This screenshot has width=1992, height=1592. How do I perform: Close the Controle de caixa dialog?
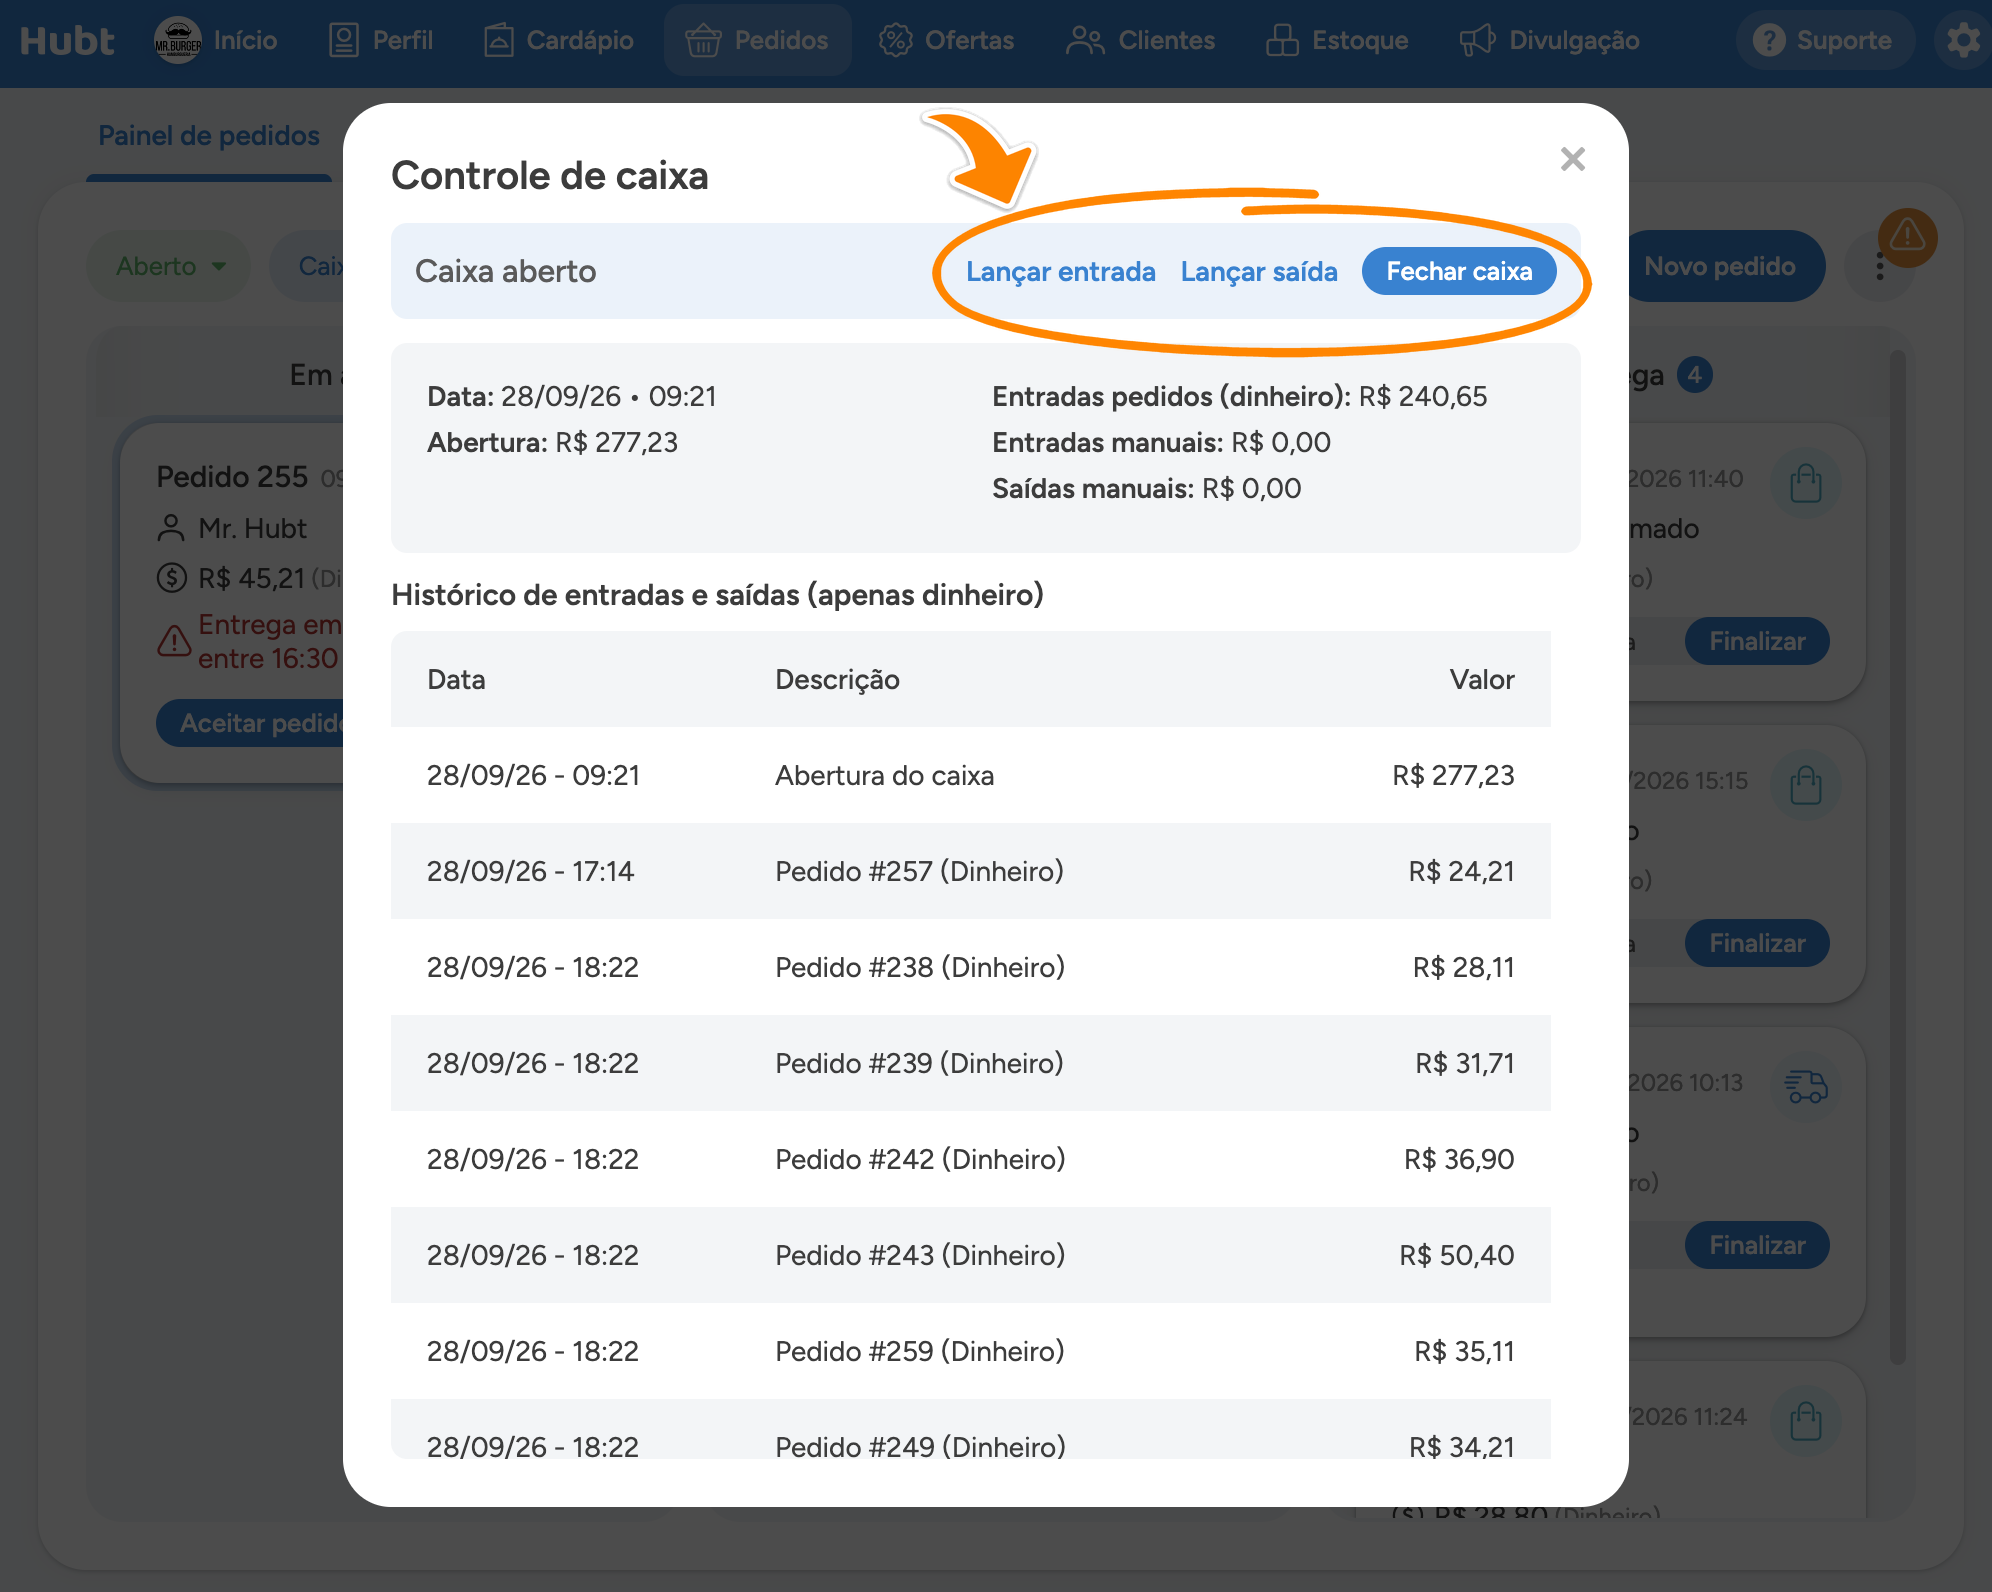tap(1573, 159)
